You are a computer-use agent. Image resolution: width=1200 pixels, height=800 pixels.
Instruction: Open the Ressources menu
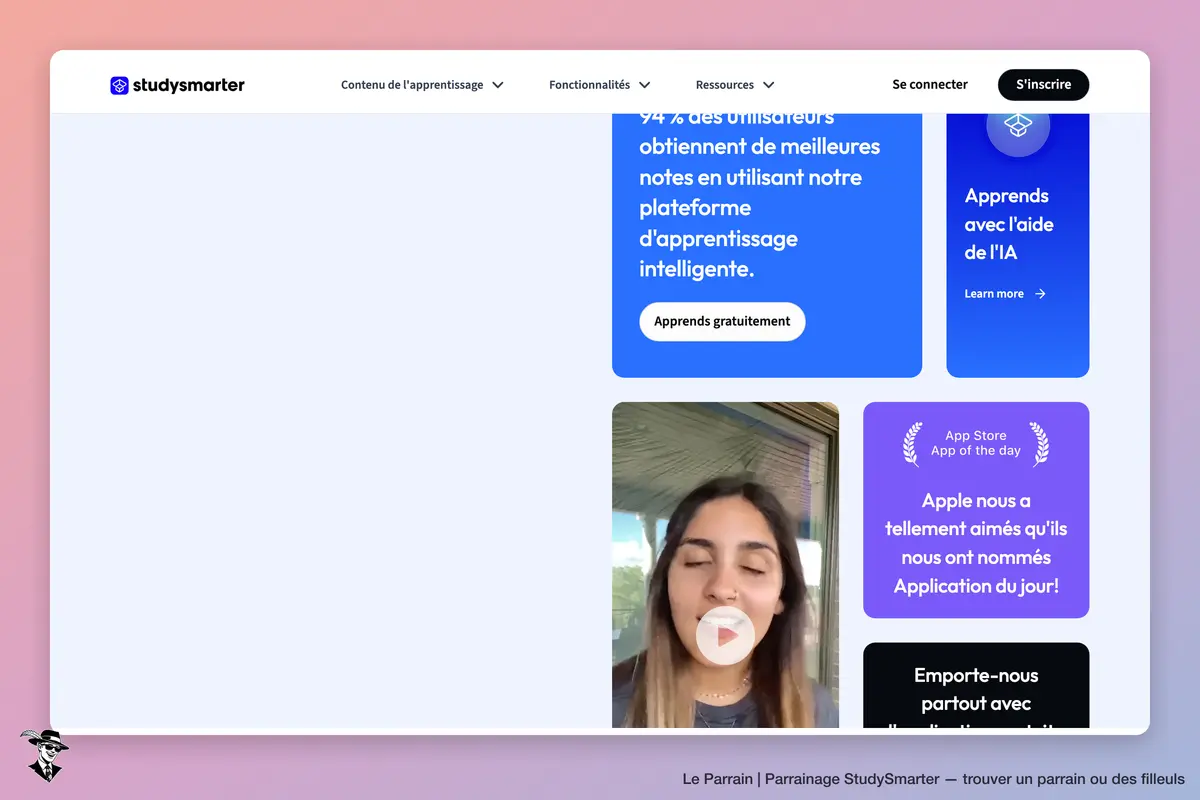tap(735, 85)
